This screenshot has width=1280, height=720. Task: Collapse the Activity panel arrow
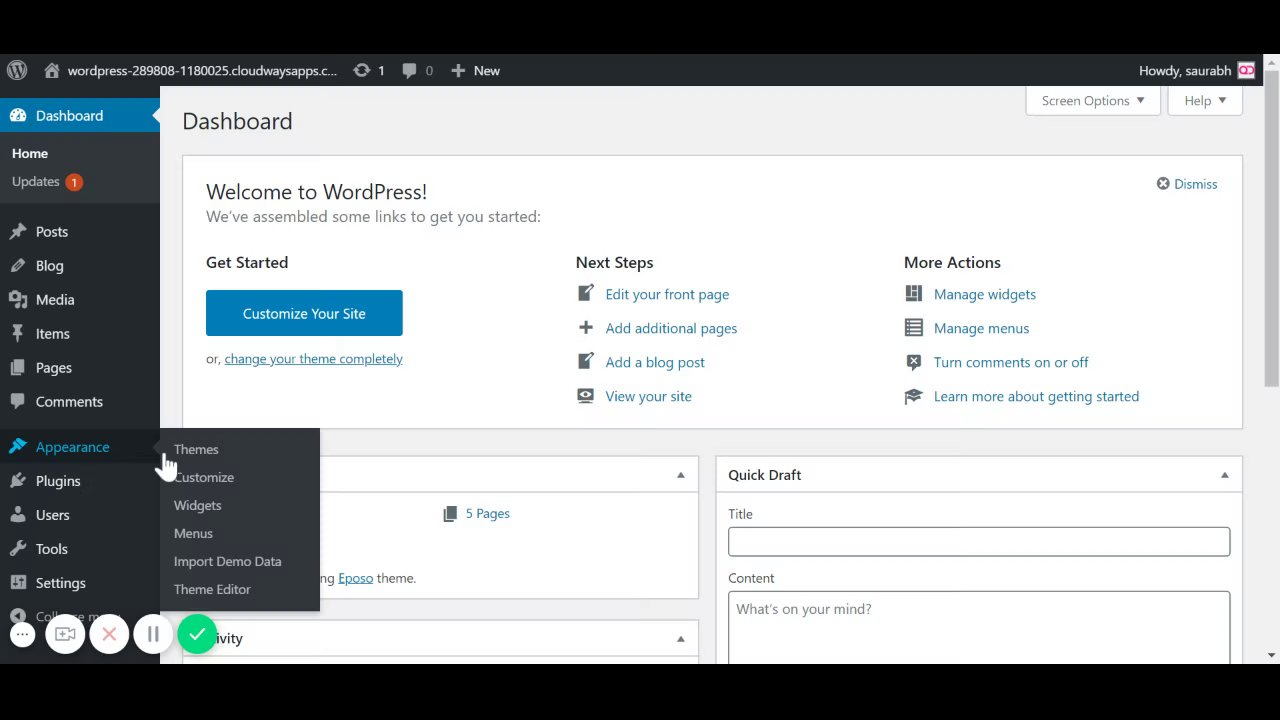680,639
